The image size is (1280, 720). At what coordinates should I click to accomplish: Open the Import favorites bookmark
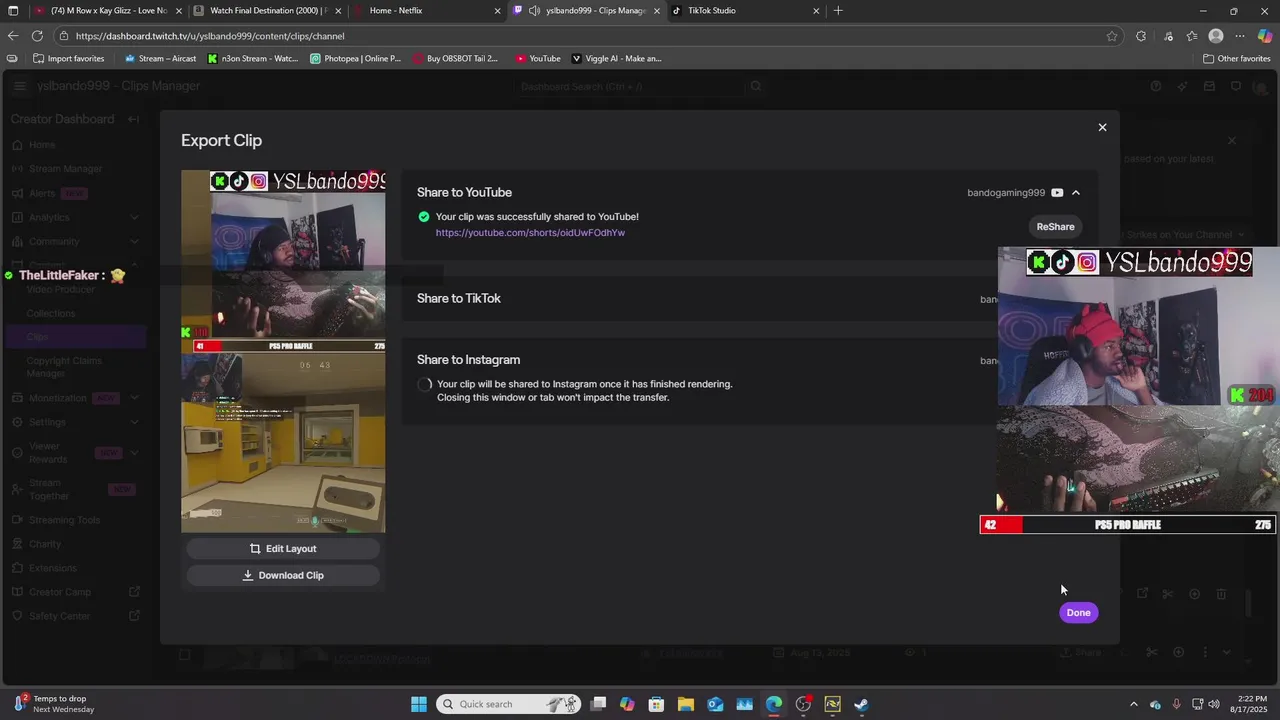68,59
